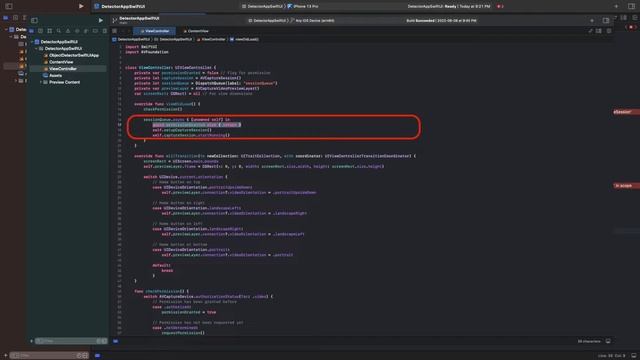The image size is (640, 360).
Task: Toggle the navigator sidebar in front window
Action: pos(34,20)
